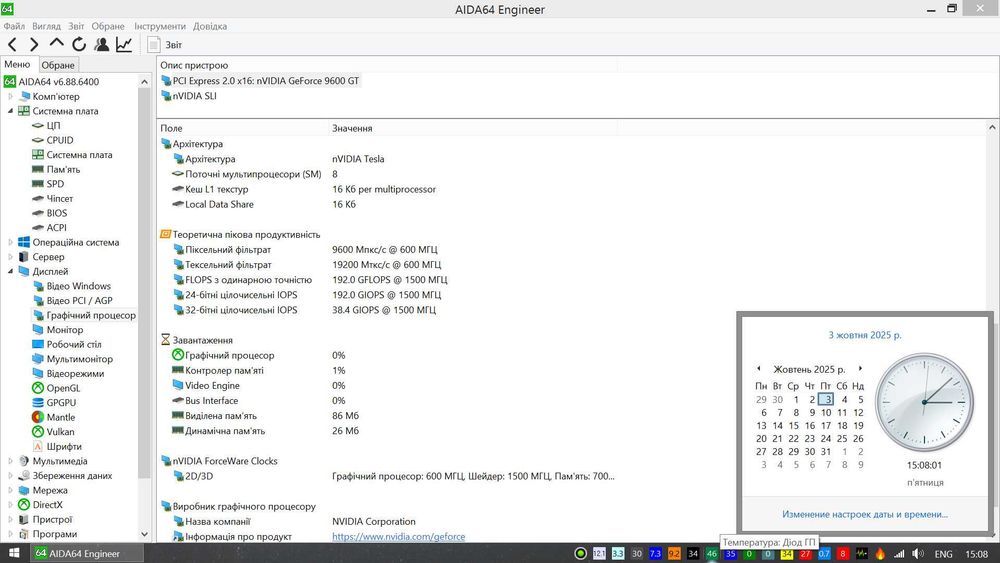Open Мультимонітор tree item
The height and width of the screenshot is (563, 1000).
tap(79, 359)
